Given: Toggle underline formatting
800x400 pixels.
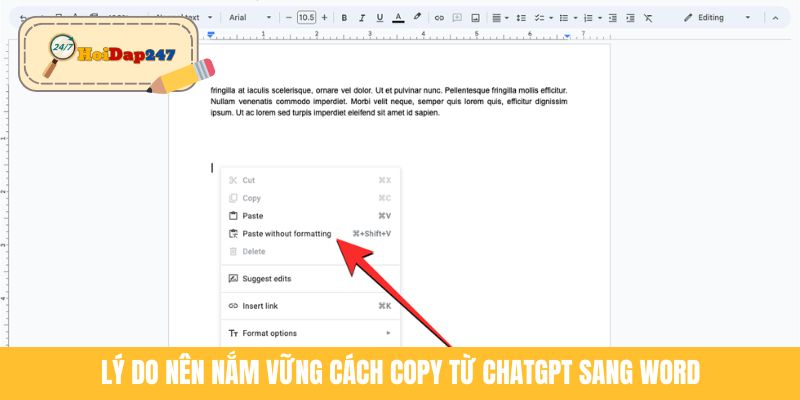Looking at the screenshot, I should tap(380, 17).
